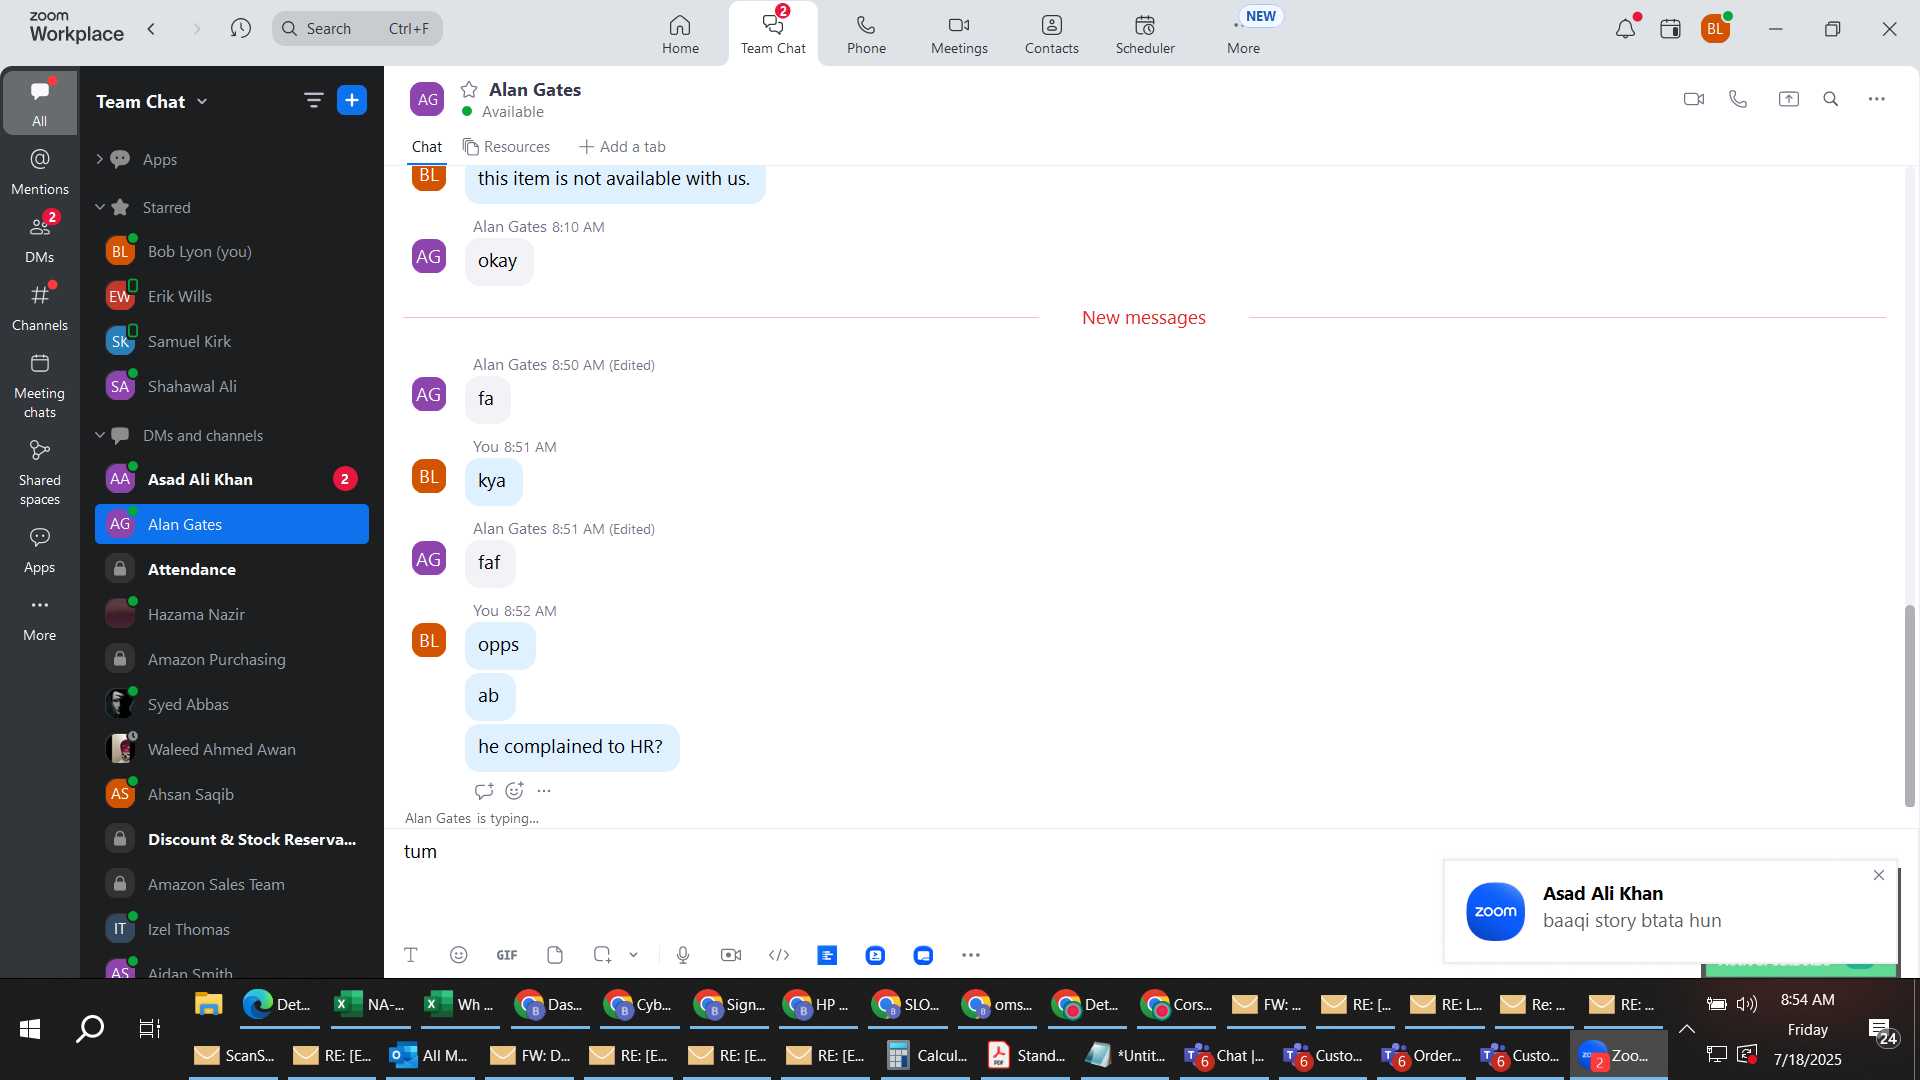Viewport: 1920px width, 1080px height.
Task: Open the Contacts tab
Action: pyautogui.click(x=1051, y=34)
